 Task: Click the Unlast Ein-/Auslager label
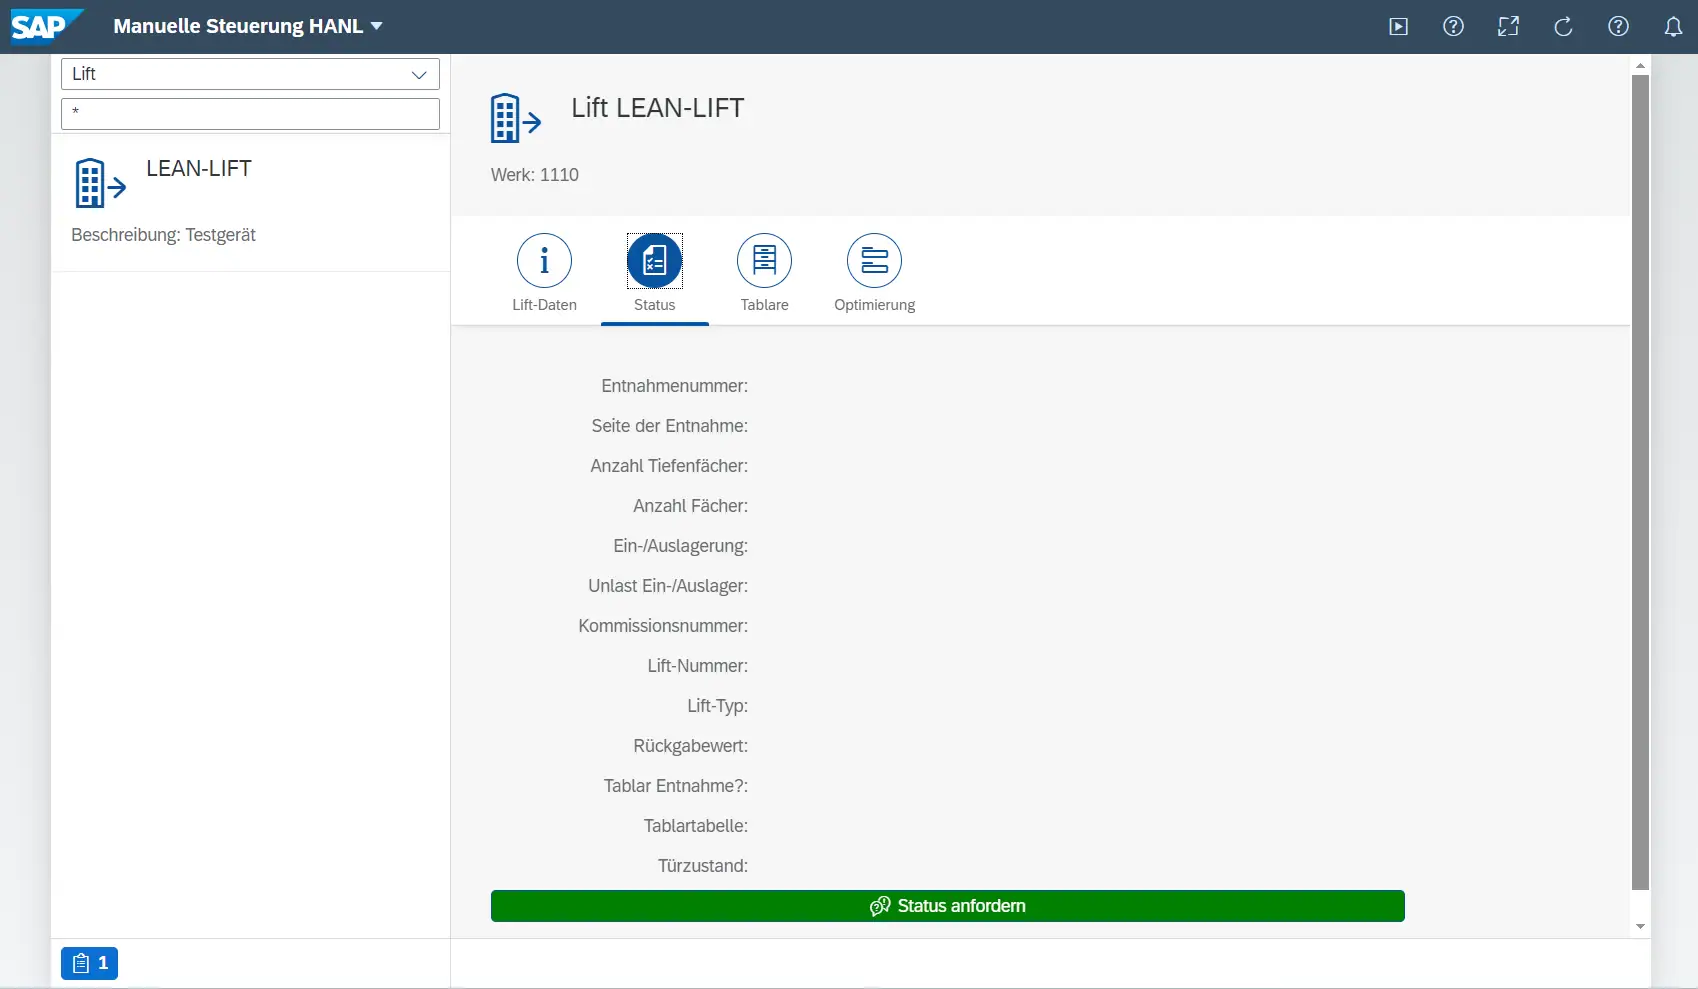click(x=668, y=586)
